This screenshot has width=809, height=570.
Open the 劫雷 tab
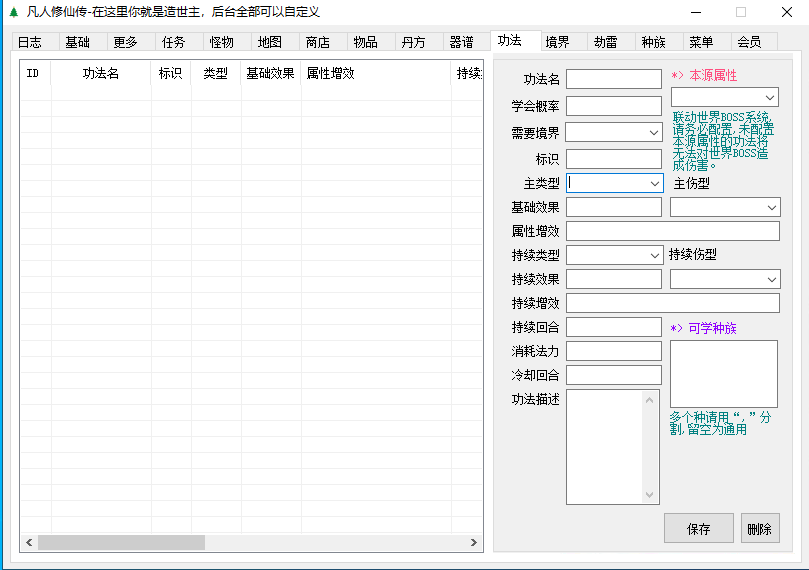[611, 42]
